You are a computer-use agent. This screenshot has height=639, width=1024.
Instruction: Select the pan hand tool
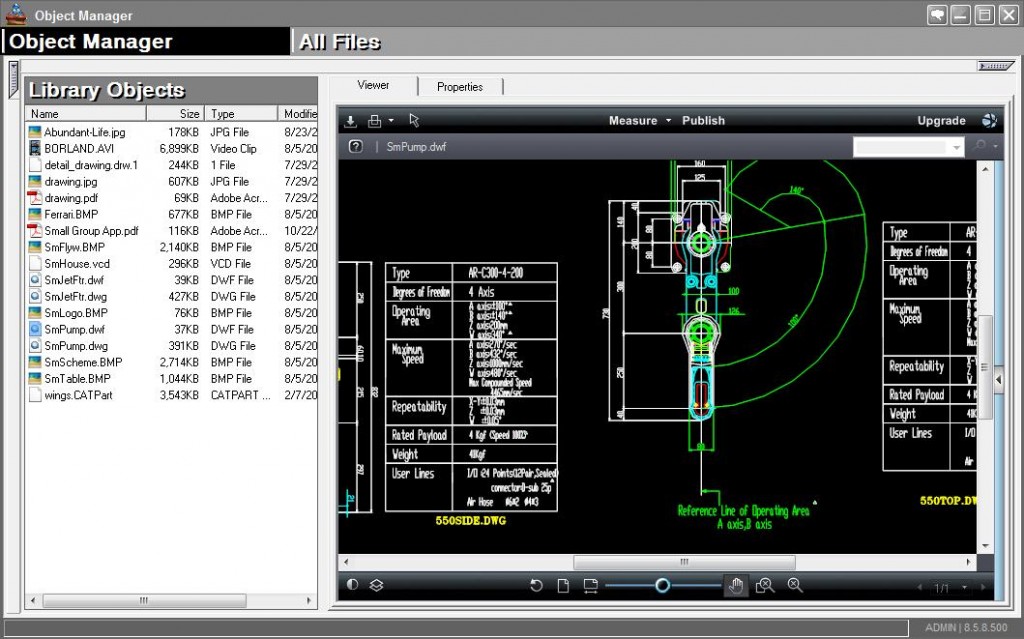(x=736, y=585)
